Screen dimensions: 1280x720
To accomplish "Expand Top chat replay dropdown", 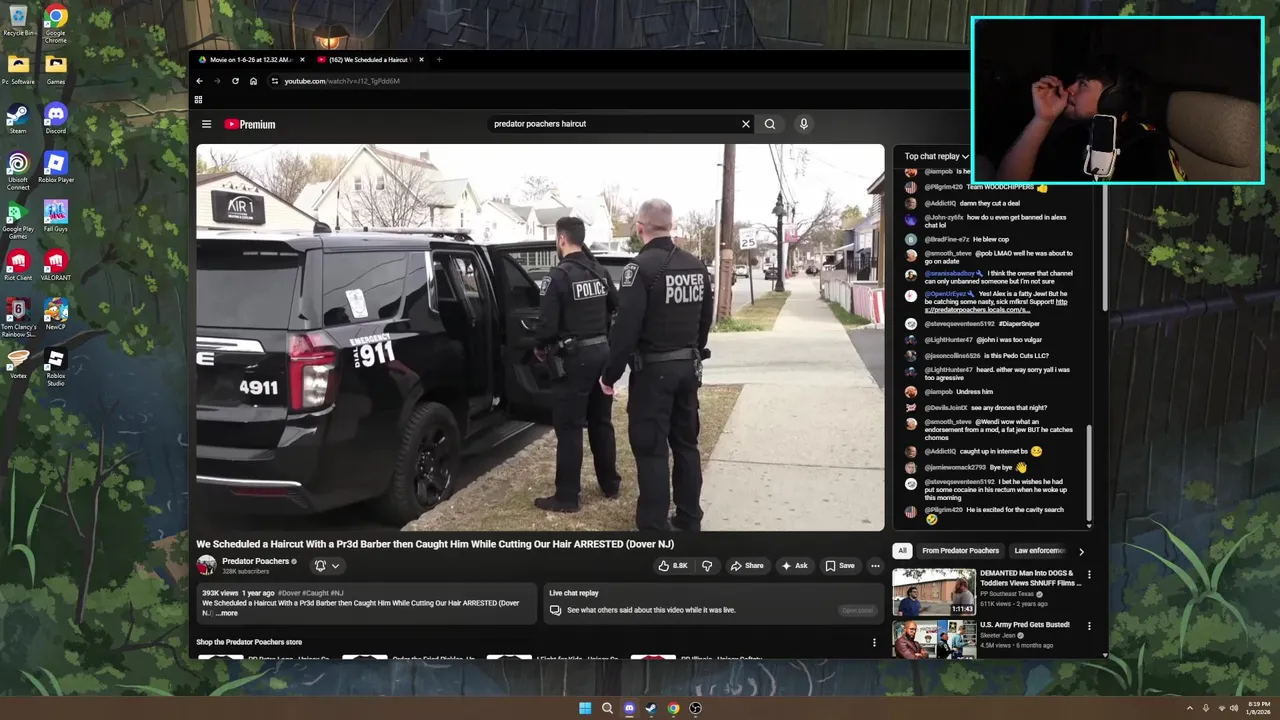I will tap(937, 156).
